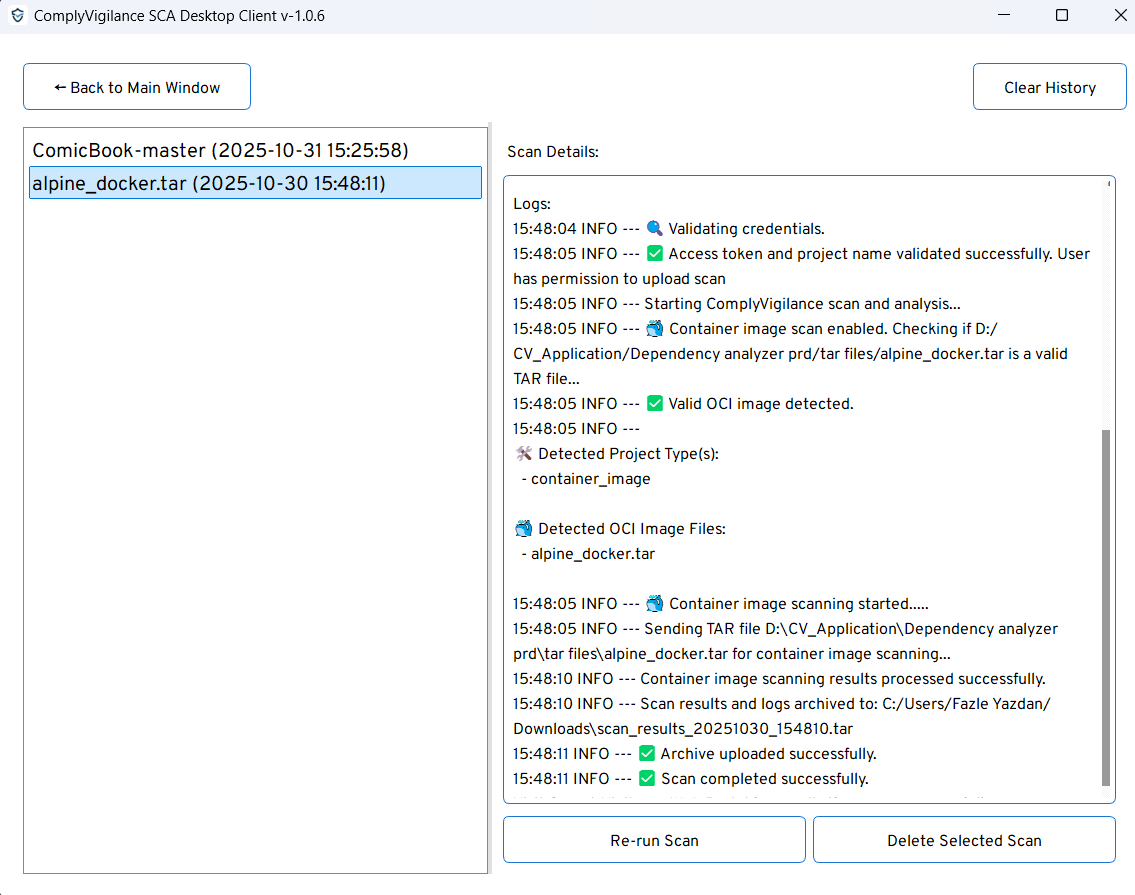Click the magnifier icon beside Validating credentials

tap(655, 229)
